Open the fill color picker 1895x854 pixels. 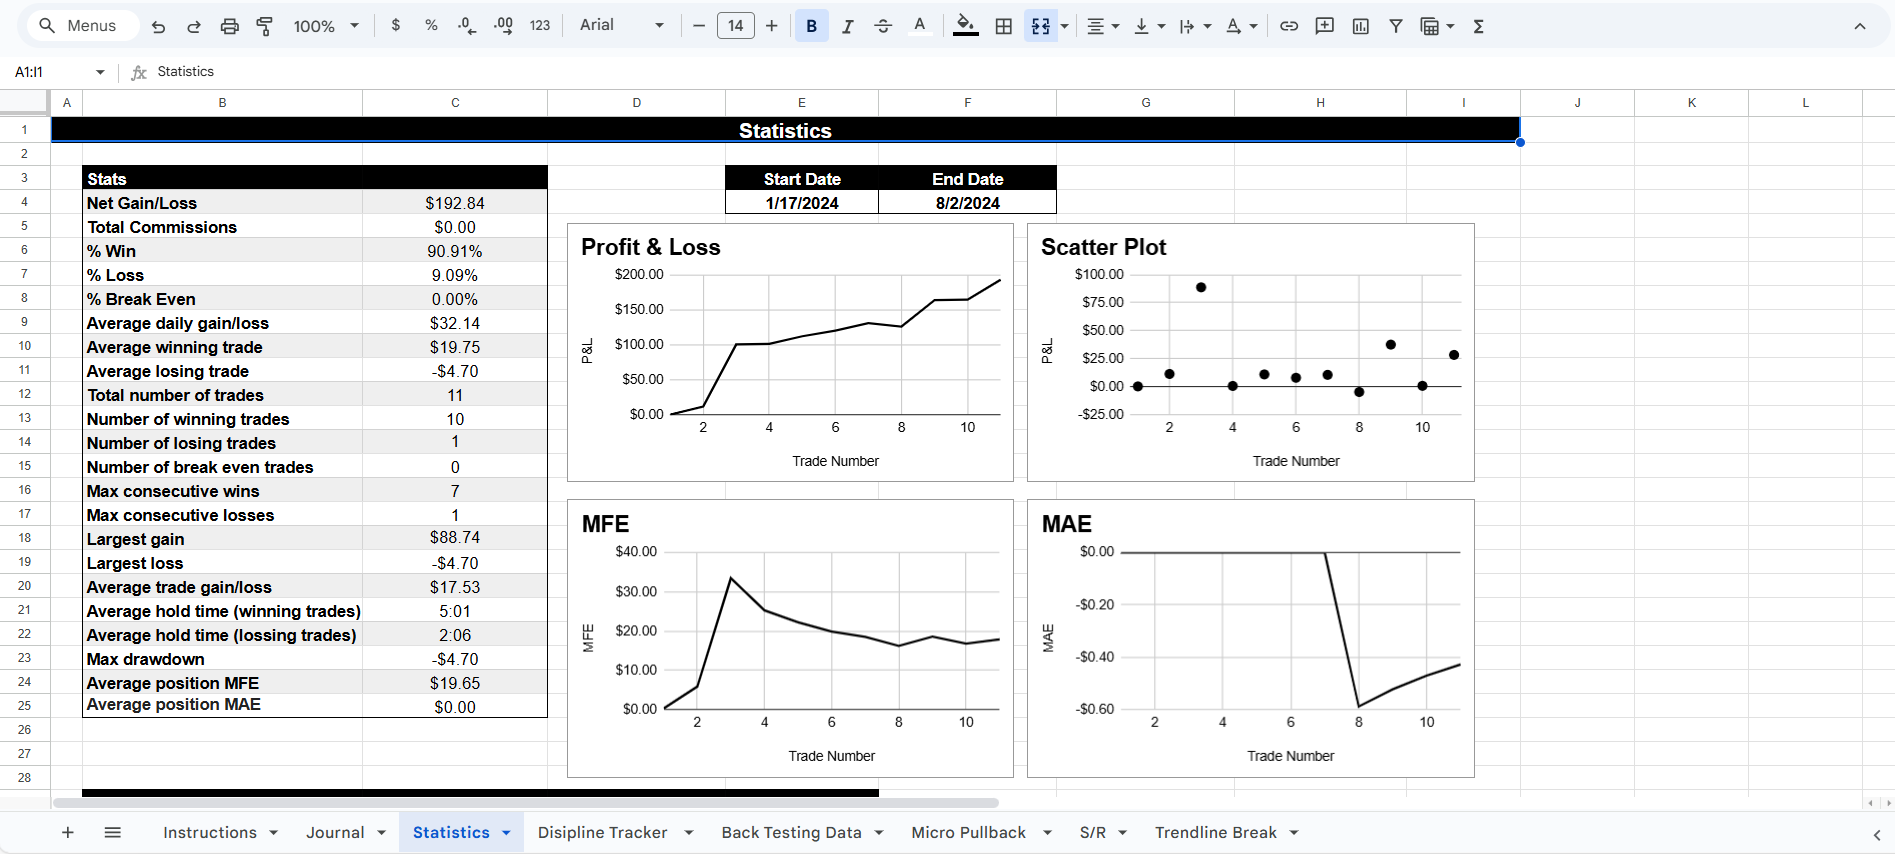pos(965,27)
